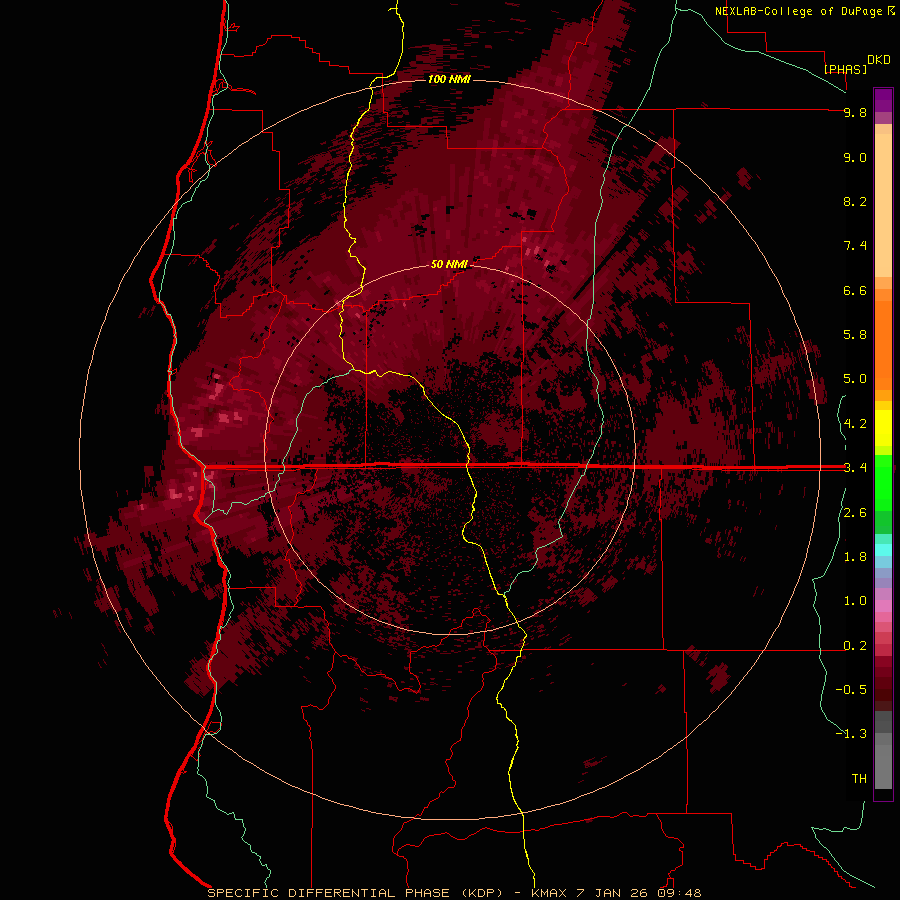Click the 5.8 scale value
Screen dimensions: 900x900
click(855, 335)
